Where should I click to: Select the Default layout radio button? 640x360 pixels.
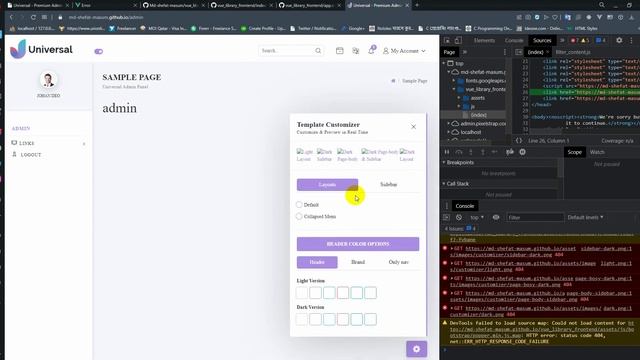299,204
